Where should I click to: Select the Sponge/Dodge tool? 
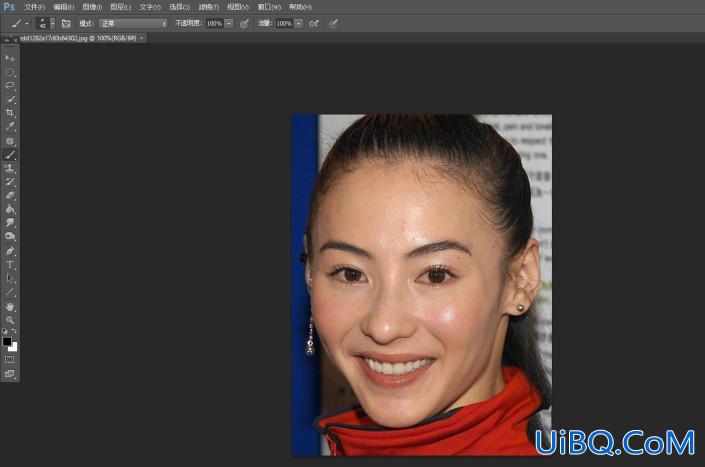click(x=10, y=236)
